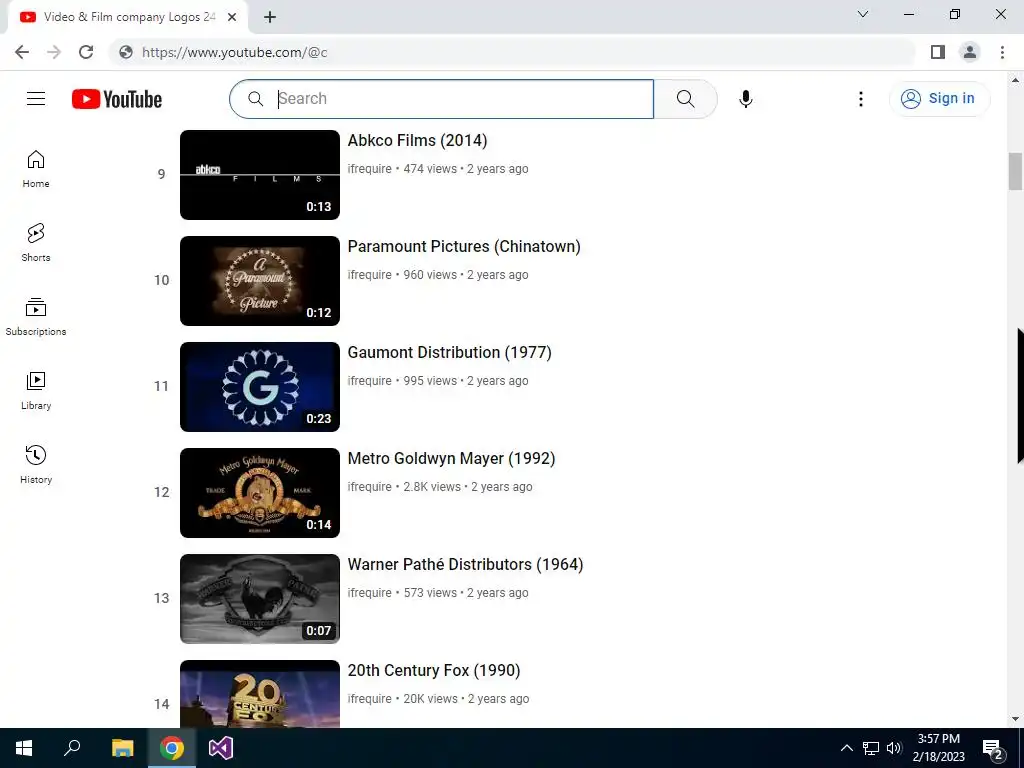Toggle the browser side panel
Viewport: 1024px width, 768px height.
tap(938, 52)
